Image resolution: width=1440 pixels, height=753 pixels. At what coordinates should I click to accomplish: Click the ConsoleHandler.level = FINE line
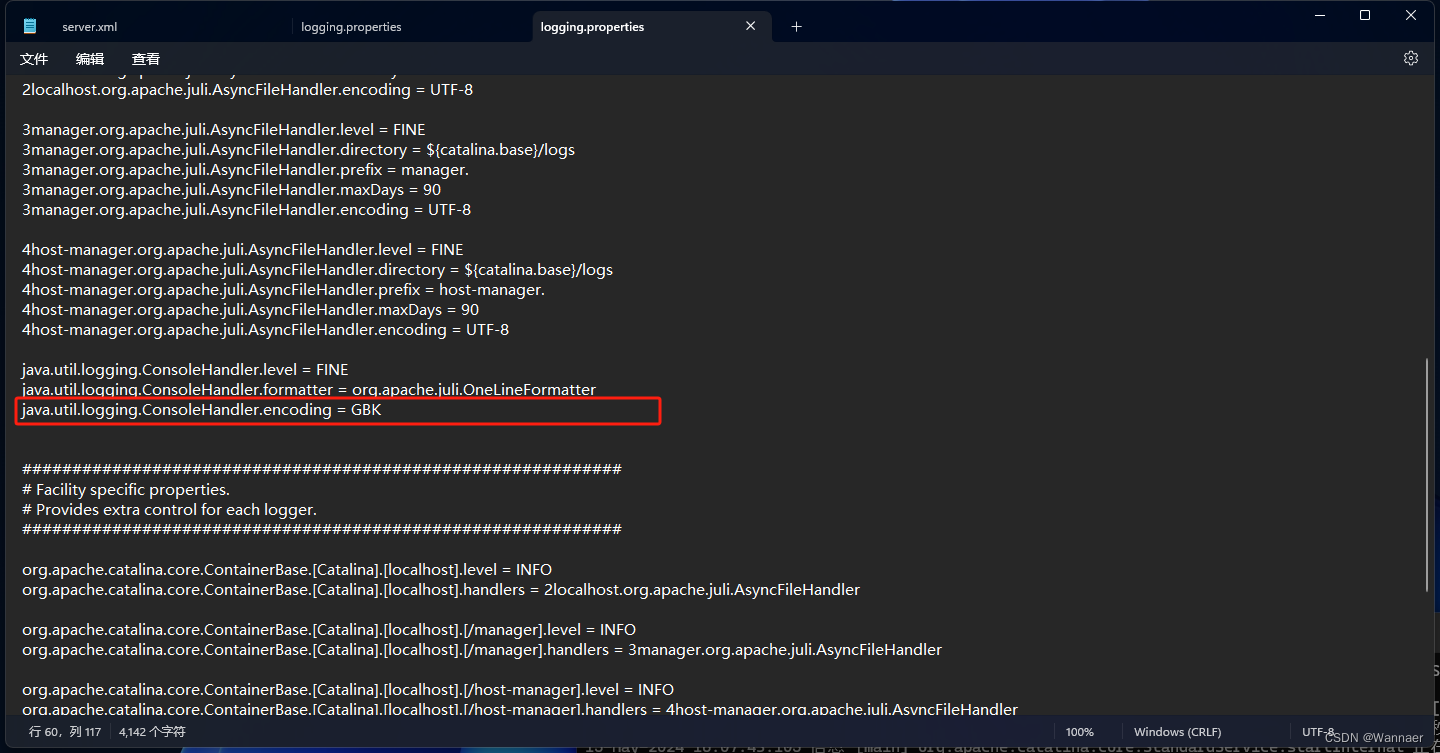(x=185, y=370)
